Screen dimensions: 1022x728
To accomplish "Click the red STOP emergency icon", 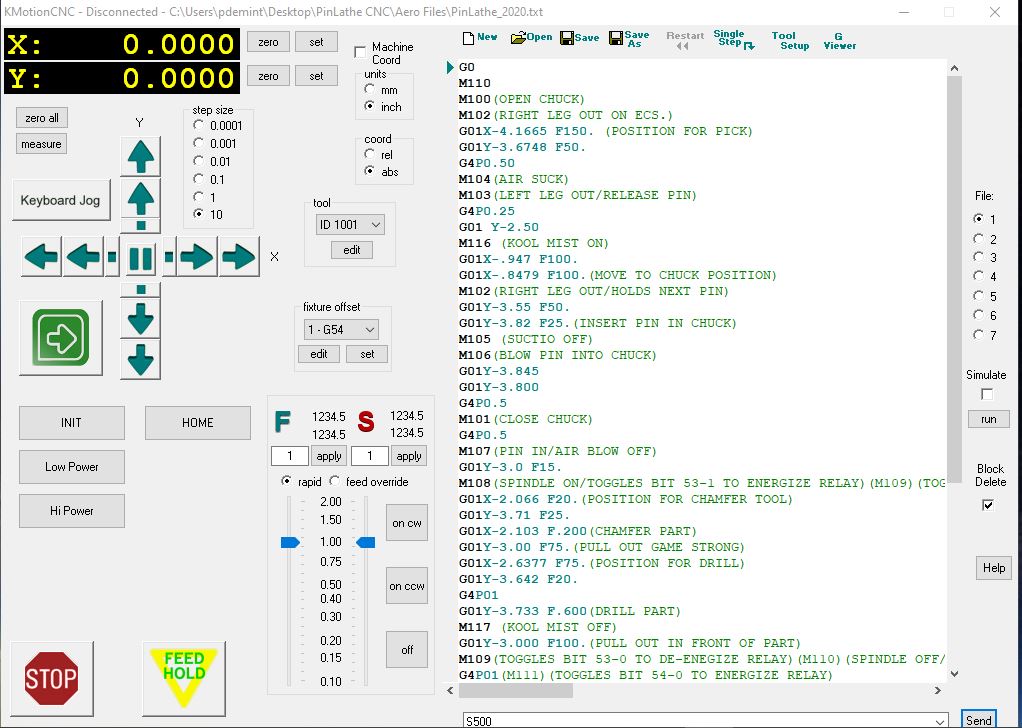I will 51,679.
